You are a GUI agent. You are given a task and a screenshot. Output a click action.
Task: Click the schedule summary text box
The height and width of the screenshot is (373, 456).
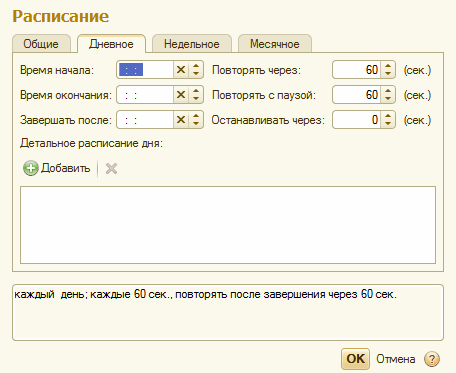[228, 313]
